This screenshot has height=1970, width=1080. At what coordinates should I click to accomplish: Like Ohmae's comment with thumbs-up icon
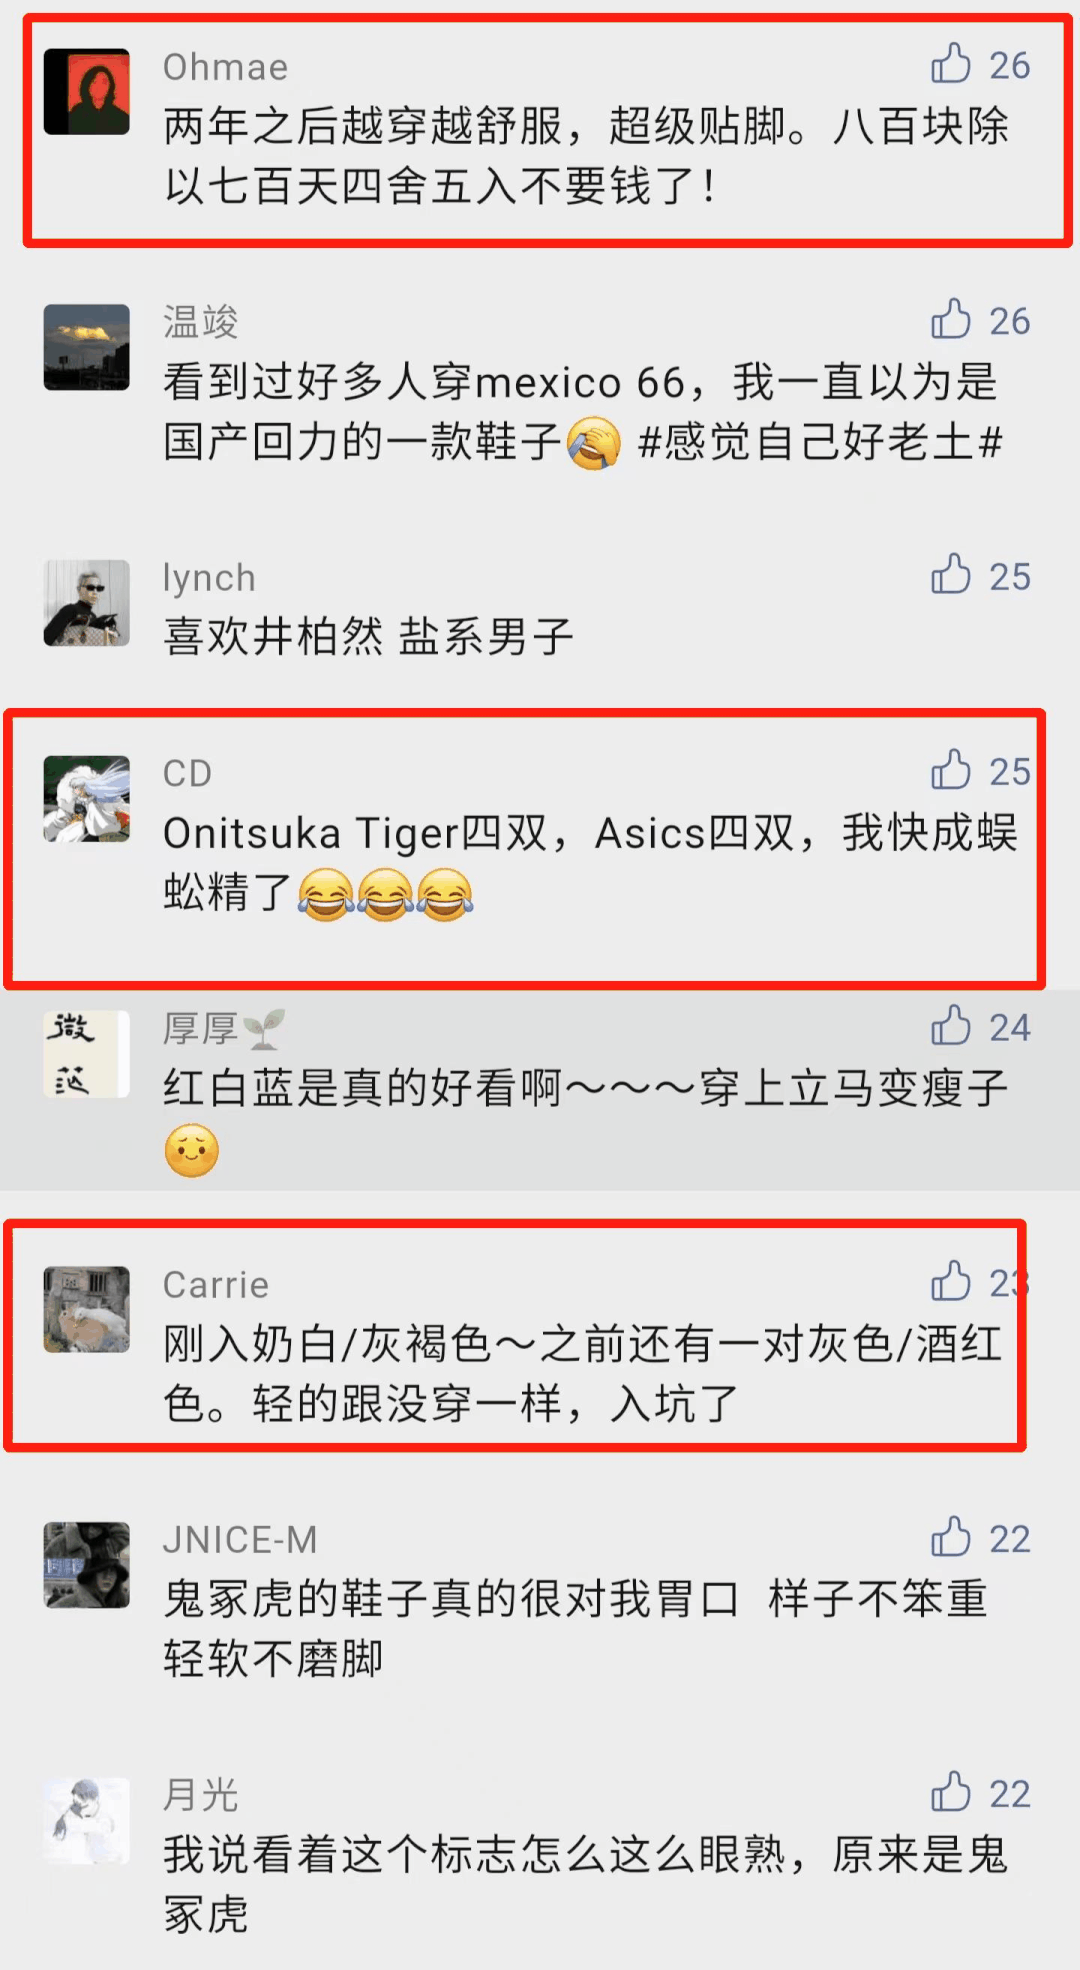[951, 64]
